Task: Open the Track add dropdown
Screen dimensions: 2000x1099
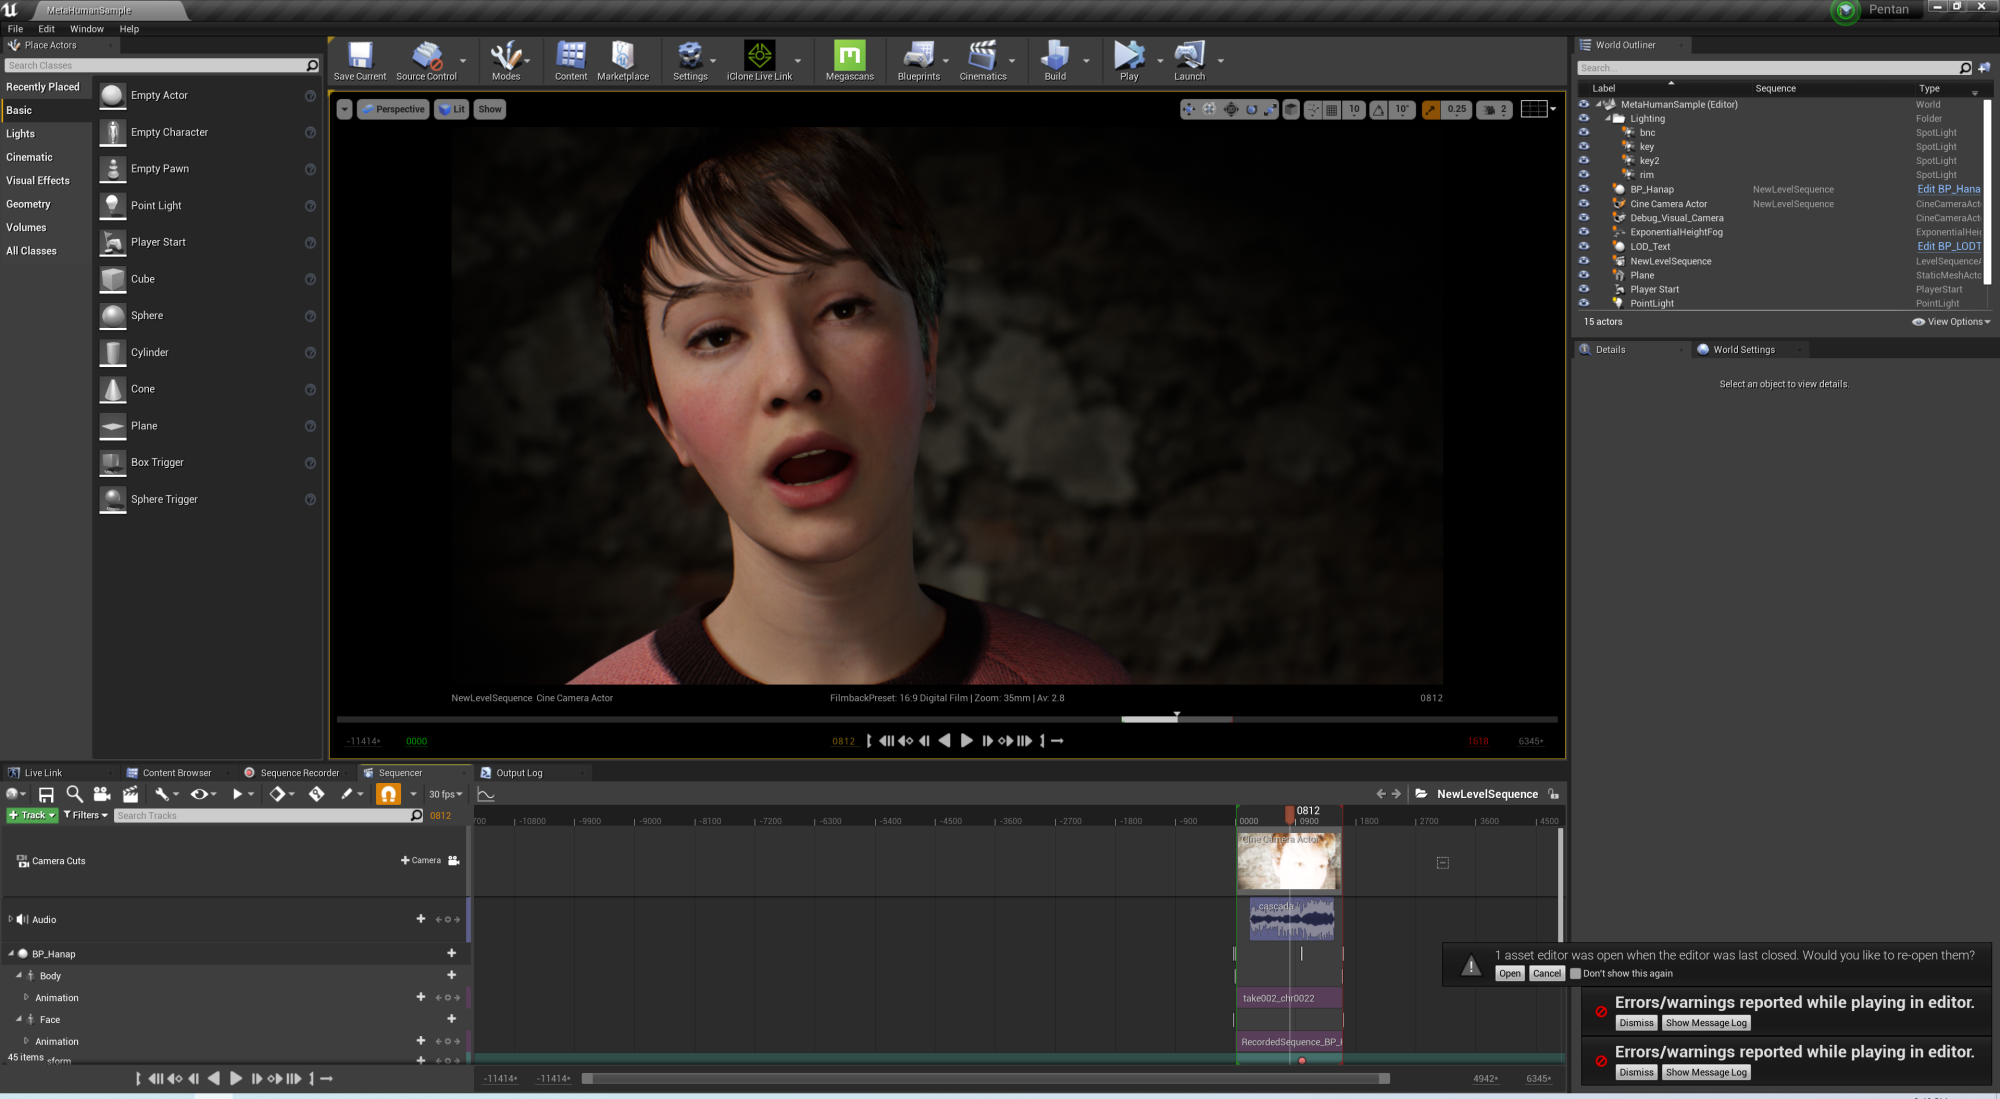Action: pos(32,815)
